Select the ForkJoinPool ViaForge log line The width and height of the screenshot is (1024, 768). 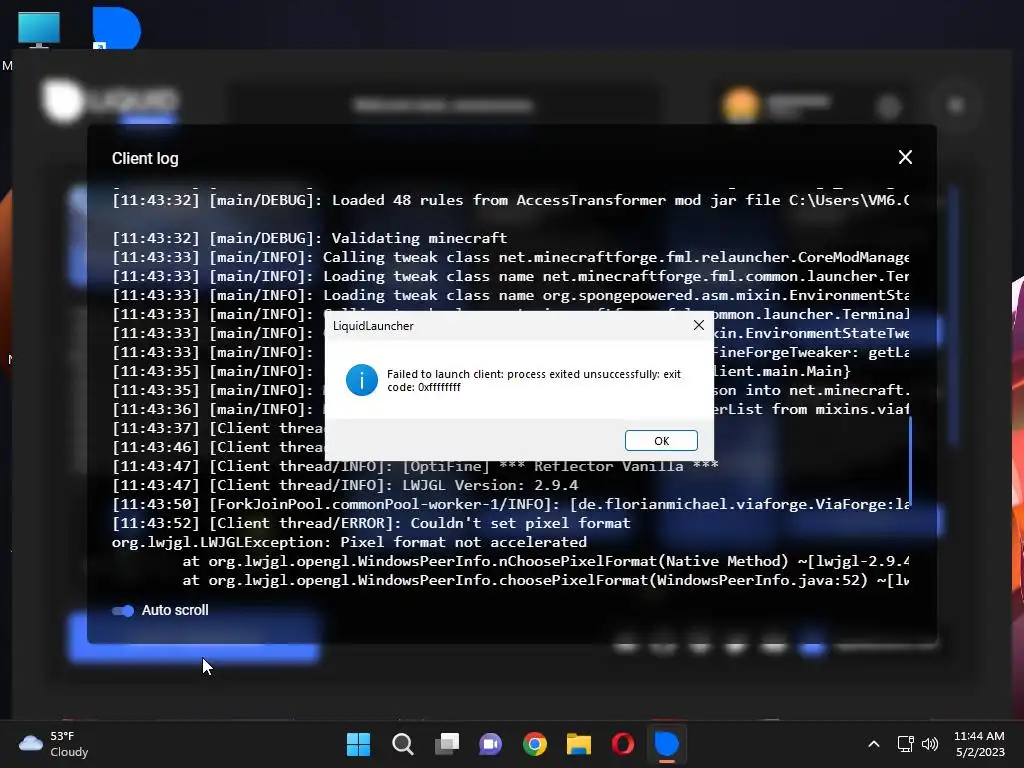(511, 504)
